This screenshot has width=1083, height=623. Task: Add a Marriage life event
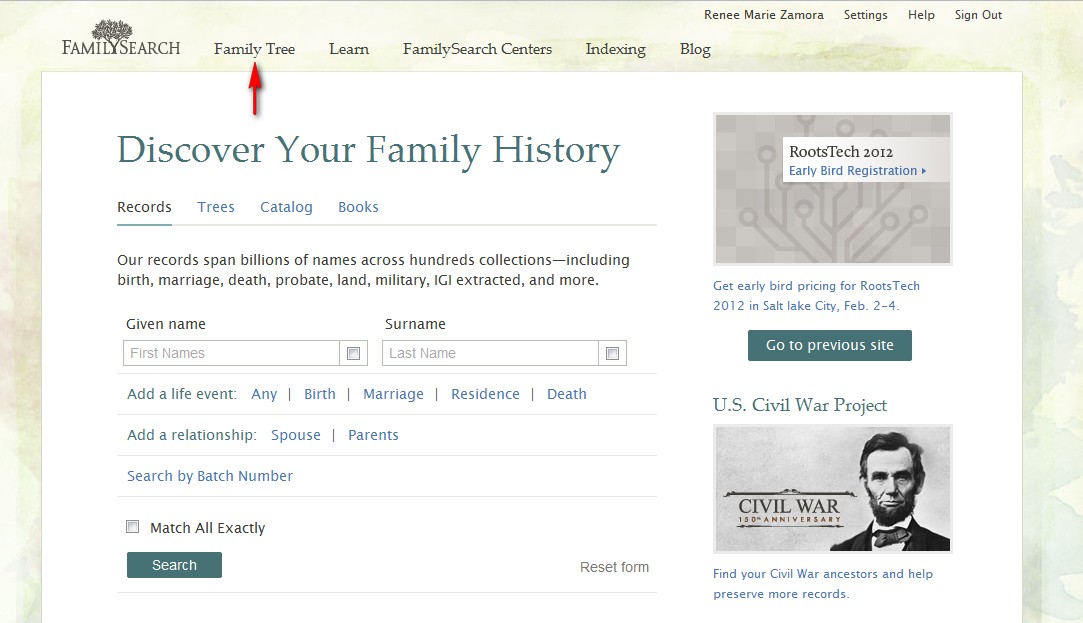(x=394, y=394)
